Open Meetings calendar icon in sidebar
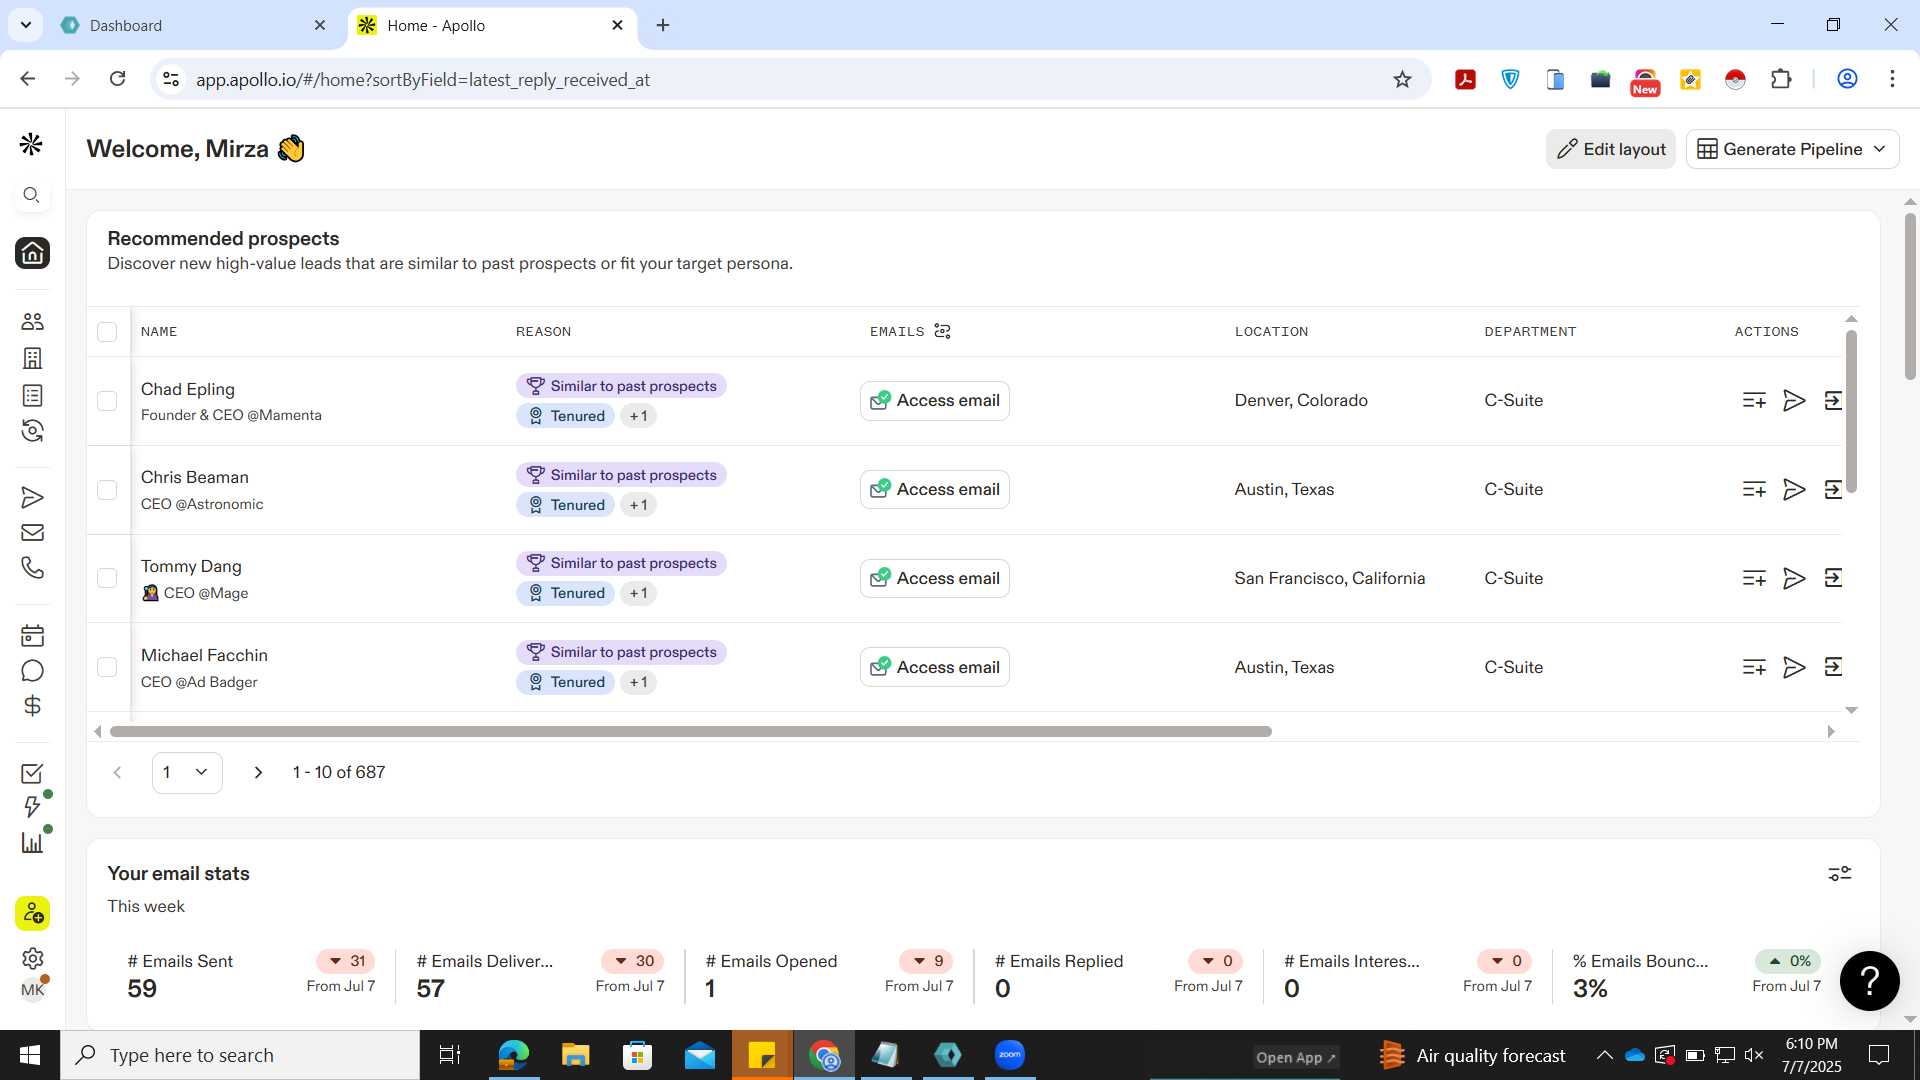 (x=32, y=635)
